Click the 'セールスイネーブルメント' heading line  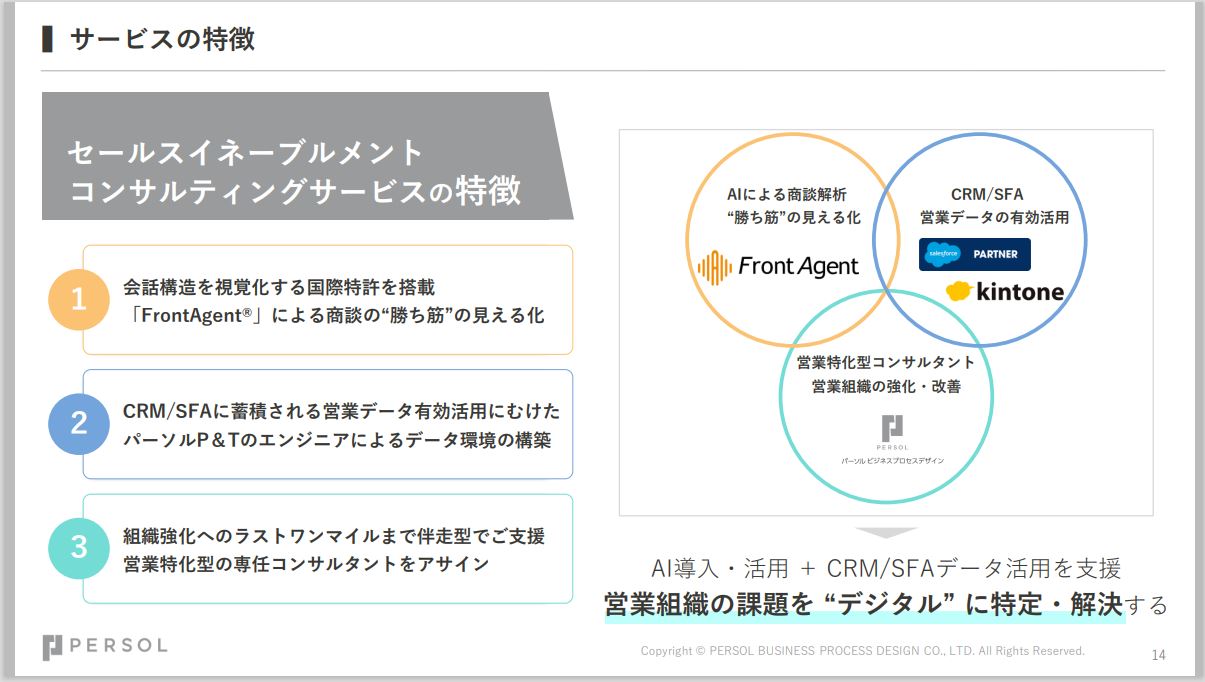tap(246, 152)
